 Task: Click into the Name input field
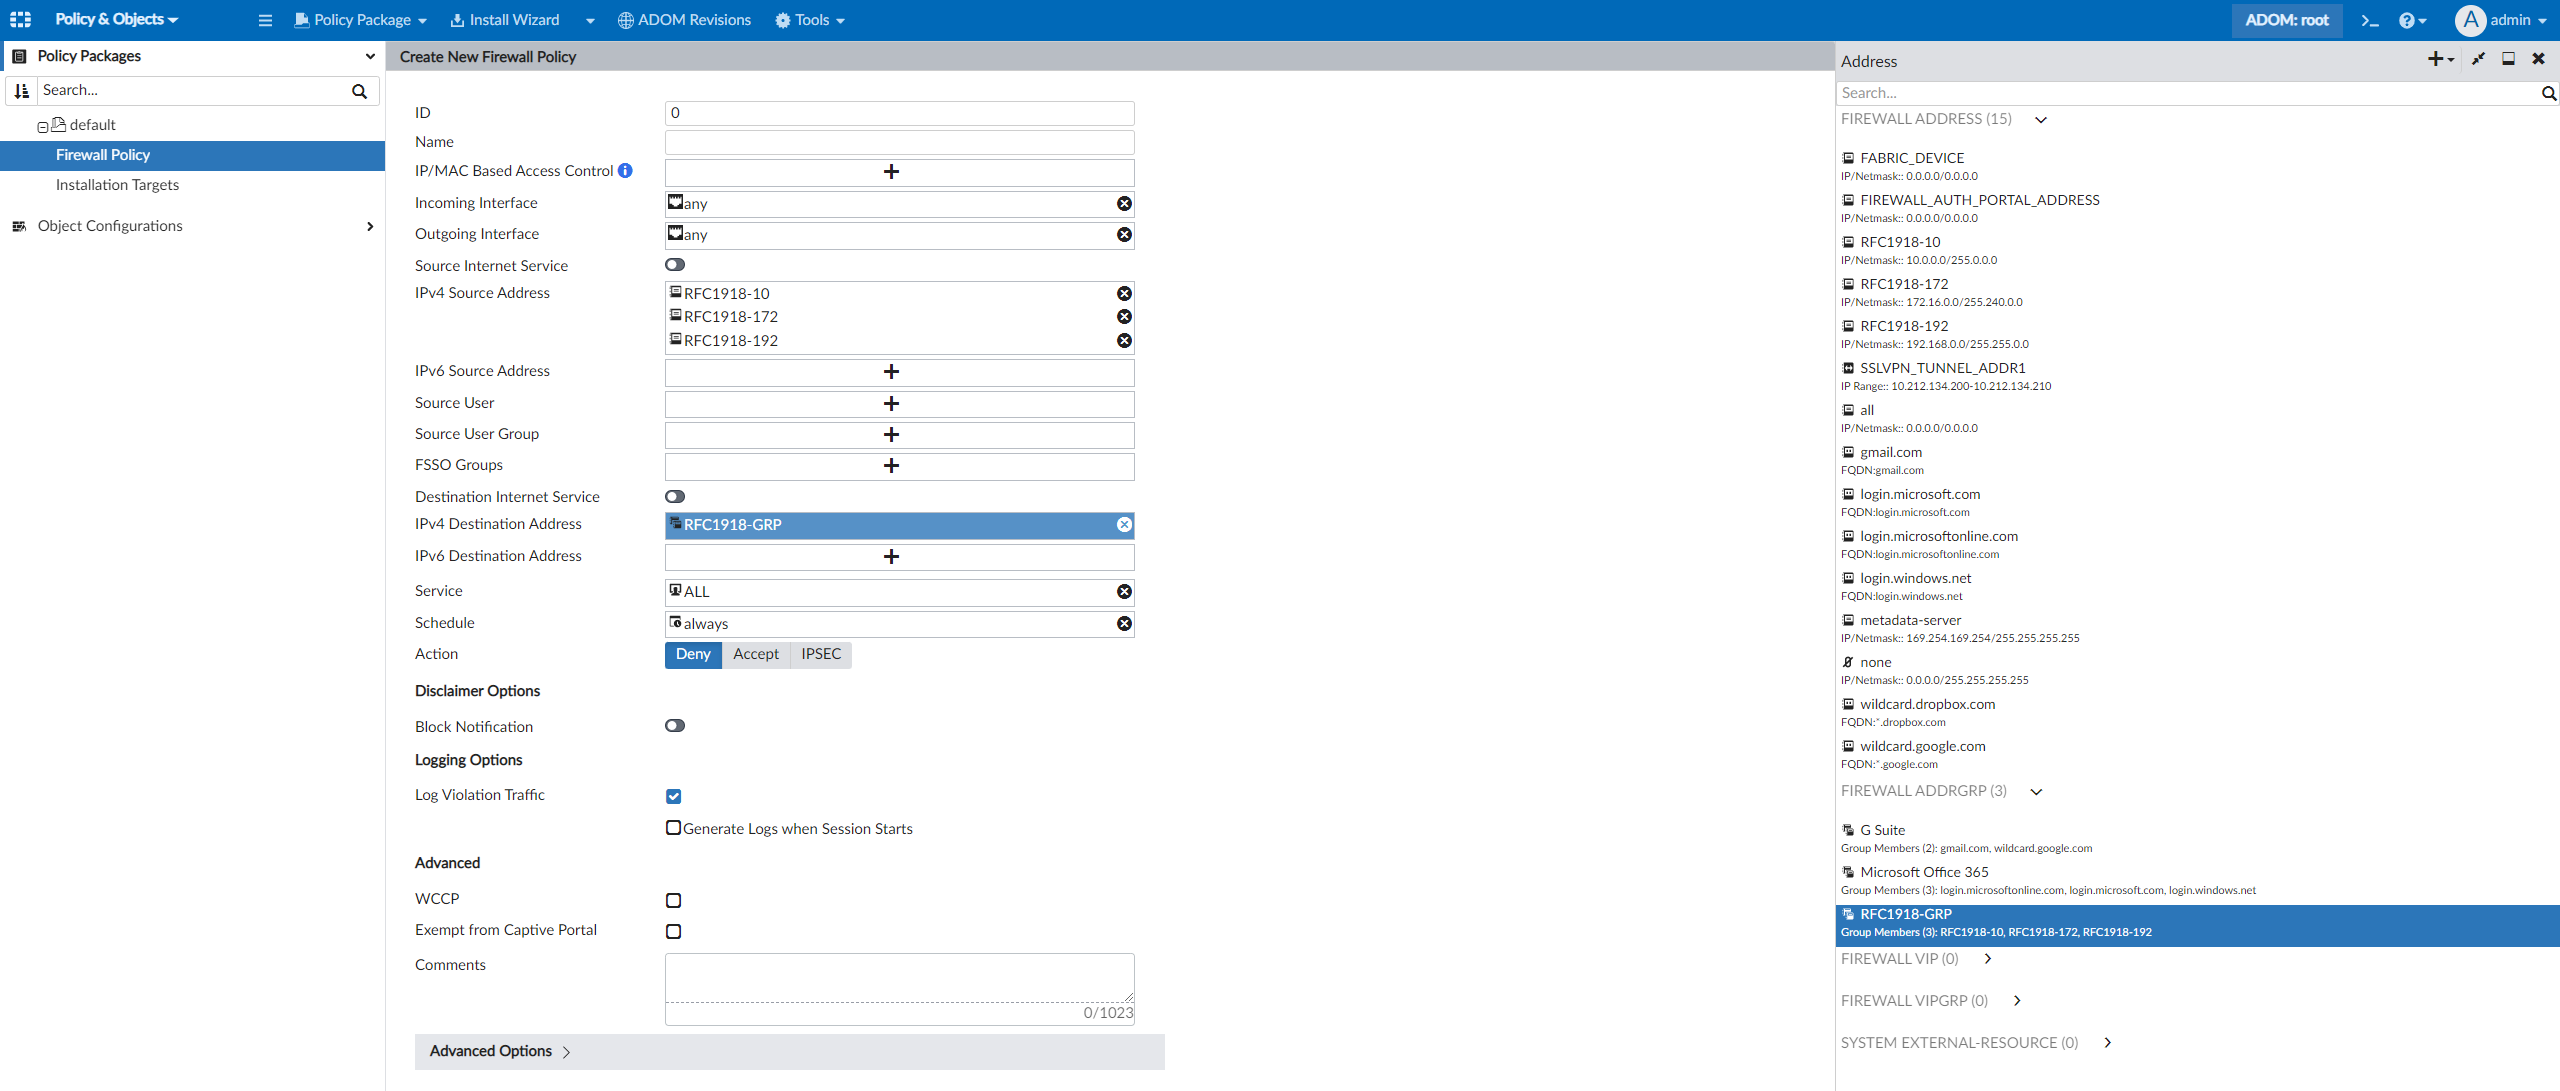899,142
